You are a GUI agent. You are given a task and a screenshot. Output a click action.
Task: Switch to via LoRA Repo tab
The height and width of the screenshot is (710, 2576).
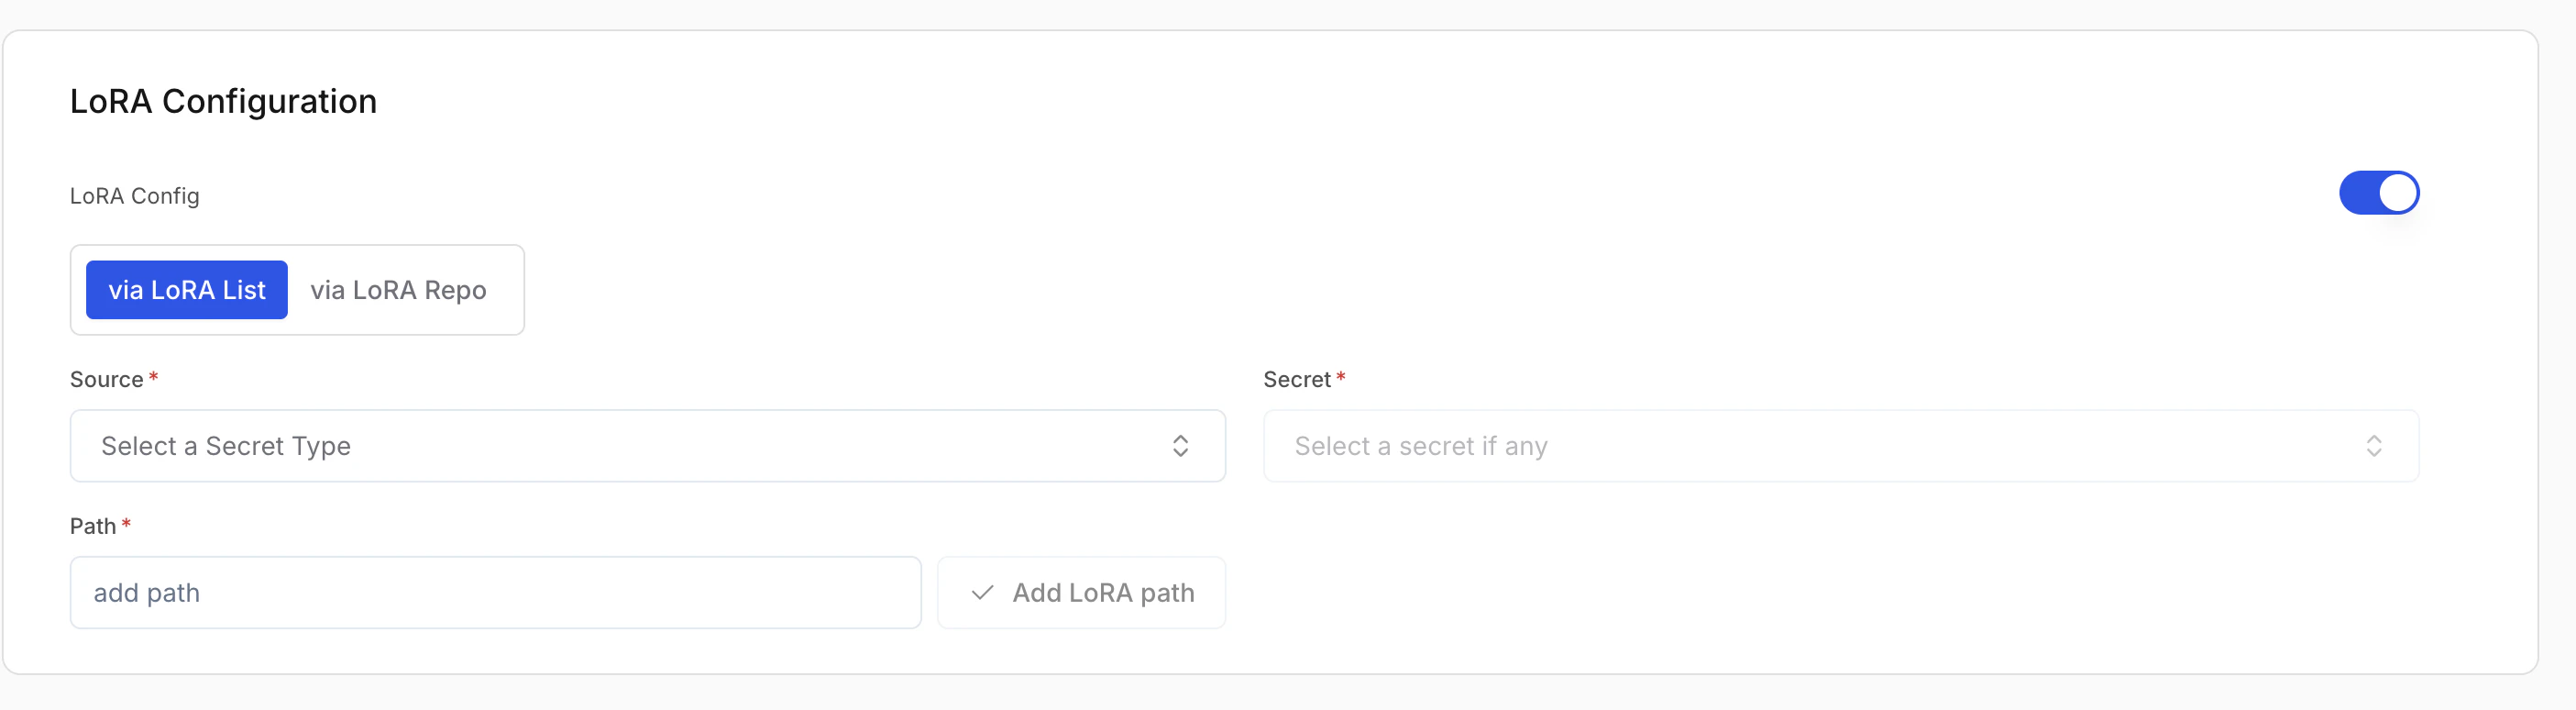[398, 290]
